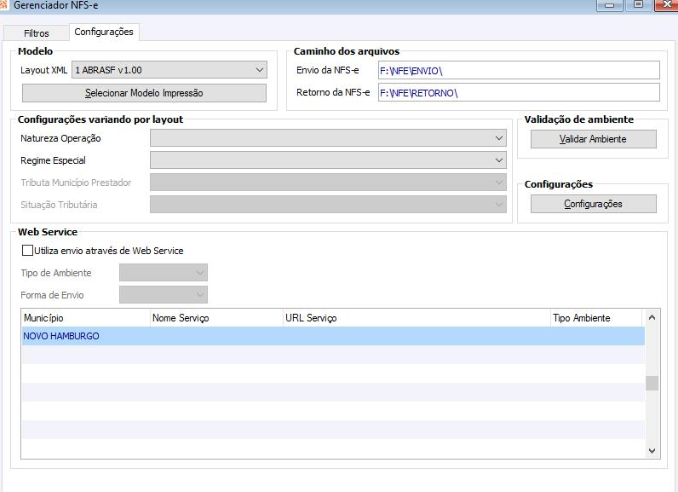The height and width of the screenshot is (492, 678).
Task: Minimize the Gerenciador NFS-e window
Action: 610,5
